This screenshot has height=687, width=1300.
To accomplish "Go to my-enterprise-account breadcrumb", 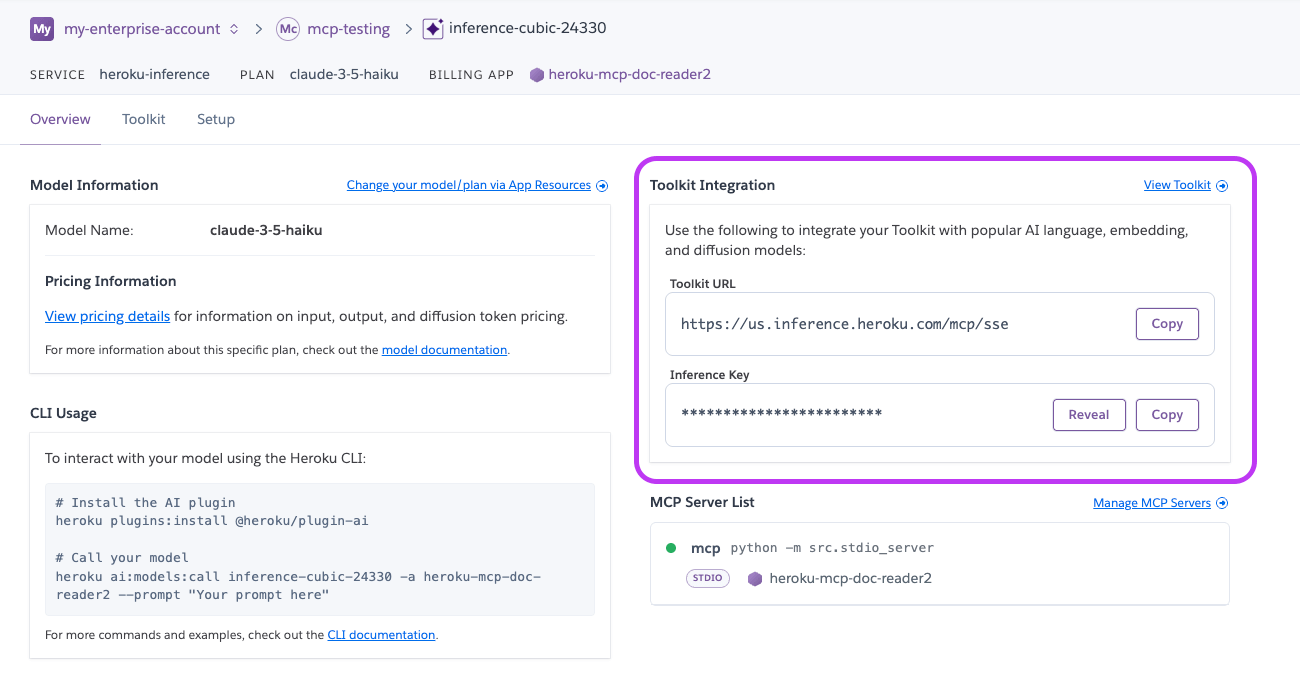I will (x=142, y=29).
